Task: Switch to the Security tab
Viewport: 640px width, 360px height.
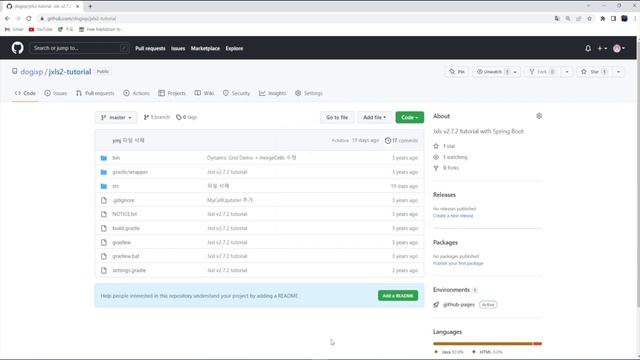Action: click(236, 93)
